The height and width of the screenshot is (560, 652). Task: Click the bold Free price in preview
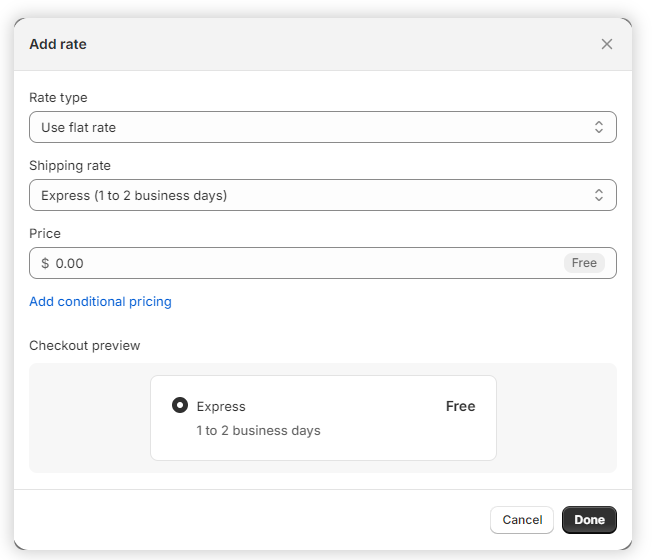460,406
